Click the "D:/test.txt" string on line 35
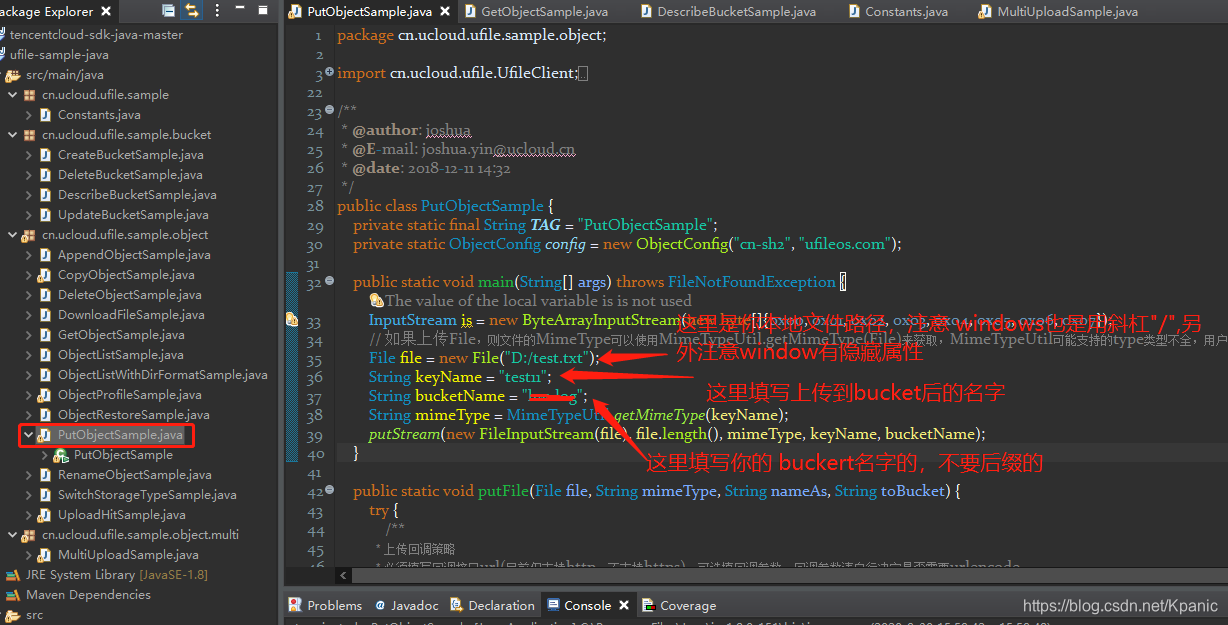The image size is (1228, 625). tap(545, 358)
